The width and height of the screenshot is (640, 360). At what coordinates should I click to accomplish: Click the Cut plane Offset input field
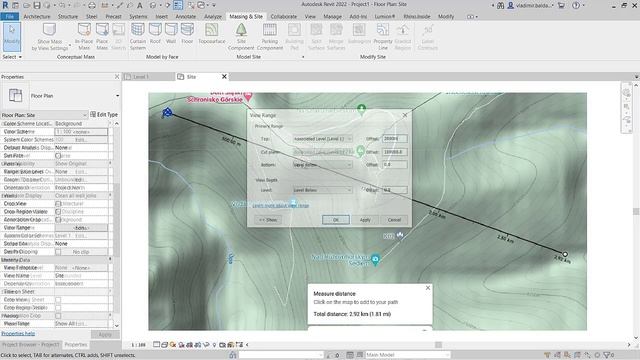(395, 152)
